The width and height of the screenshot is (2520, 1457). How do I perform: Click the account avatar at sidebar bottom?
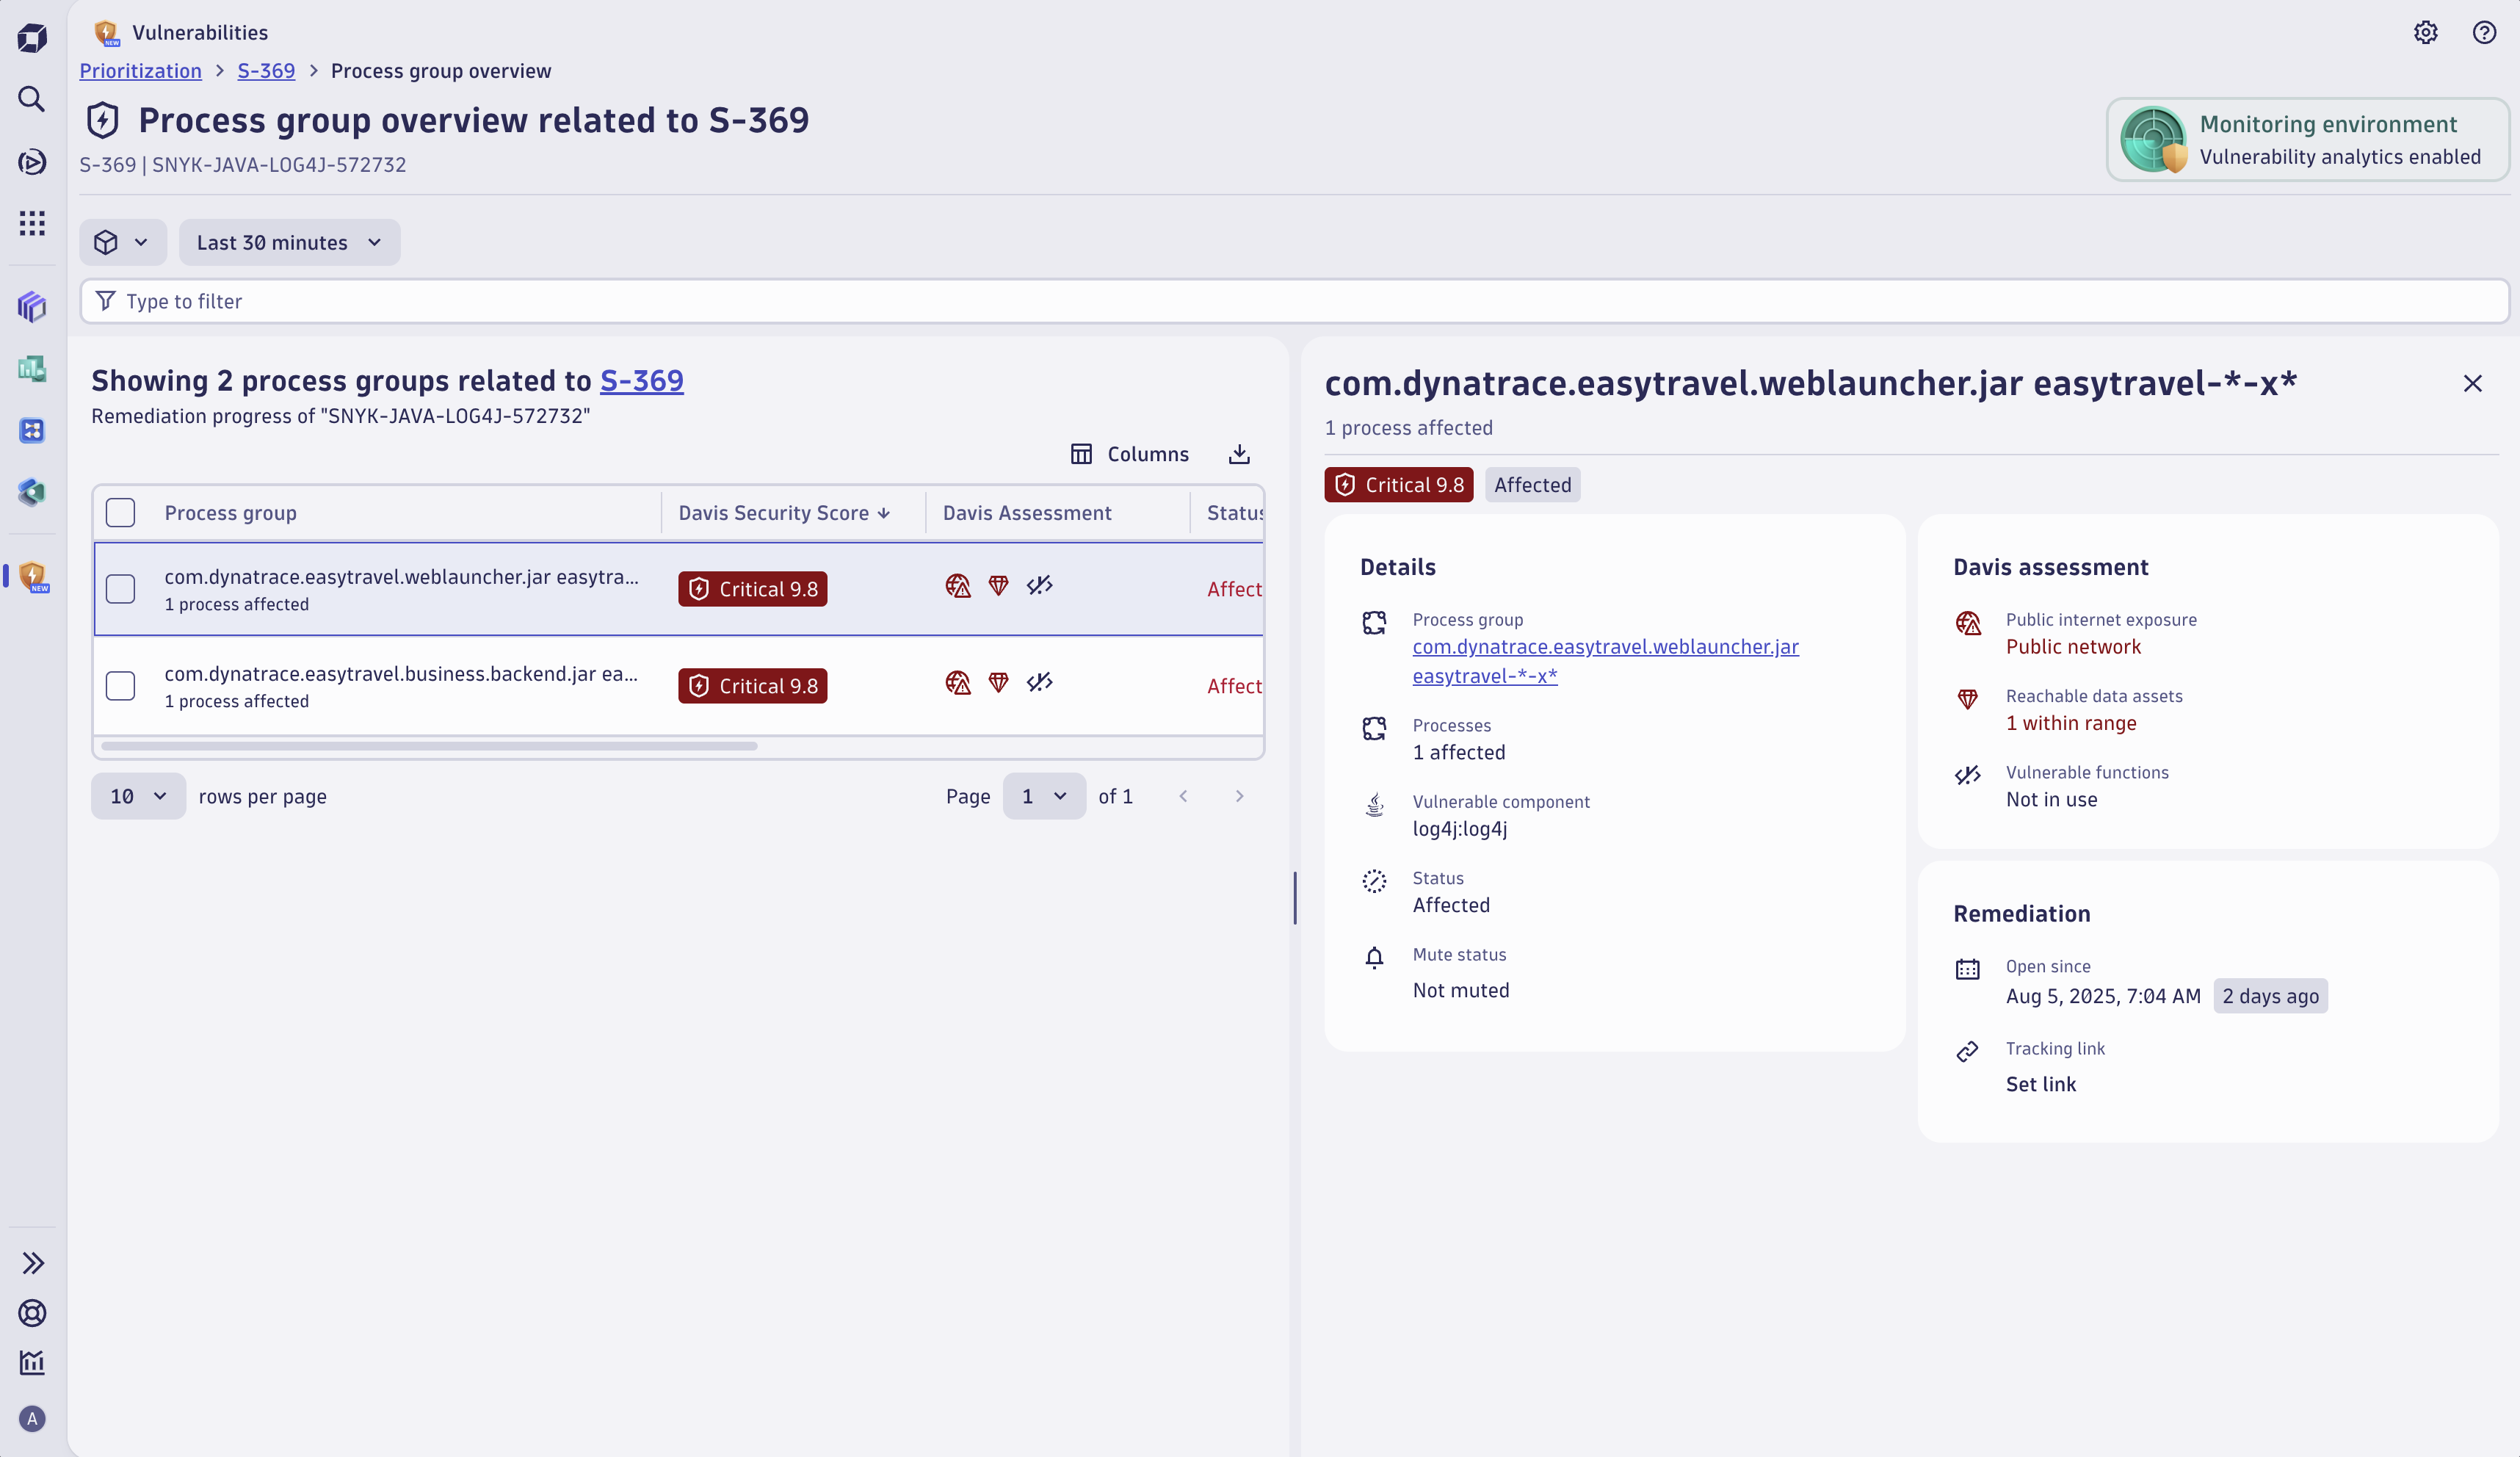32,1418
